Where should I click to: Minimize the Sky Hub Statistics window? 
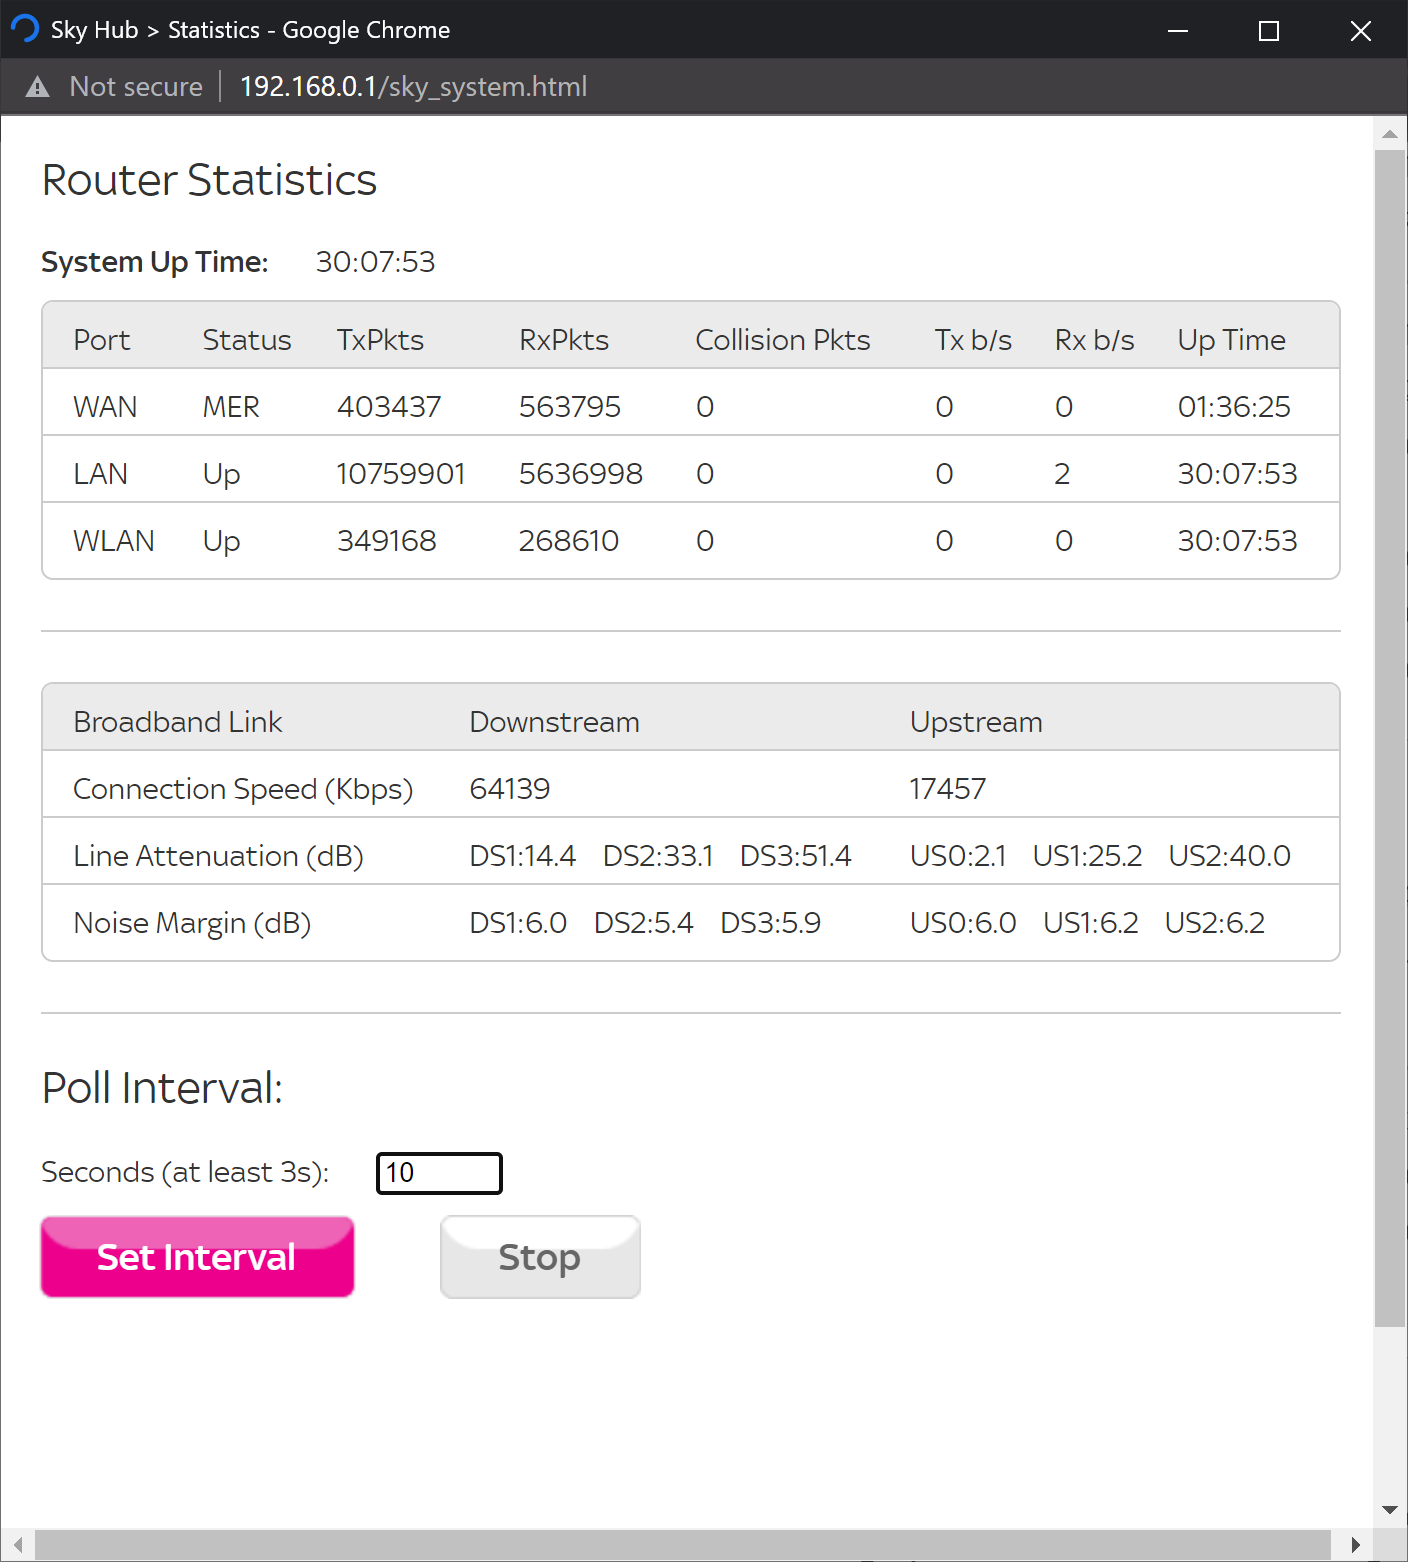coord(1178,31)
